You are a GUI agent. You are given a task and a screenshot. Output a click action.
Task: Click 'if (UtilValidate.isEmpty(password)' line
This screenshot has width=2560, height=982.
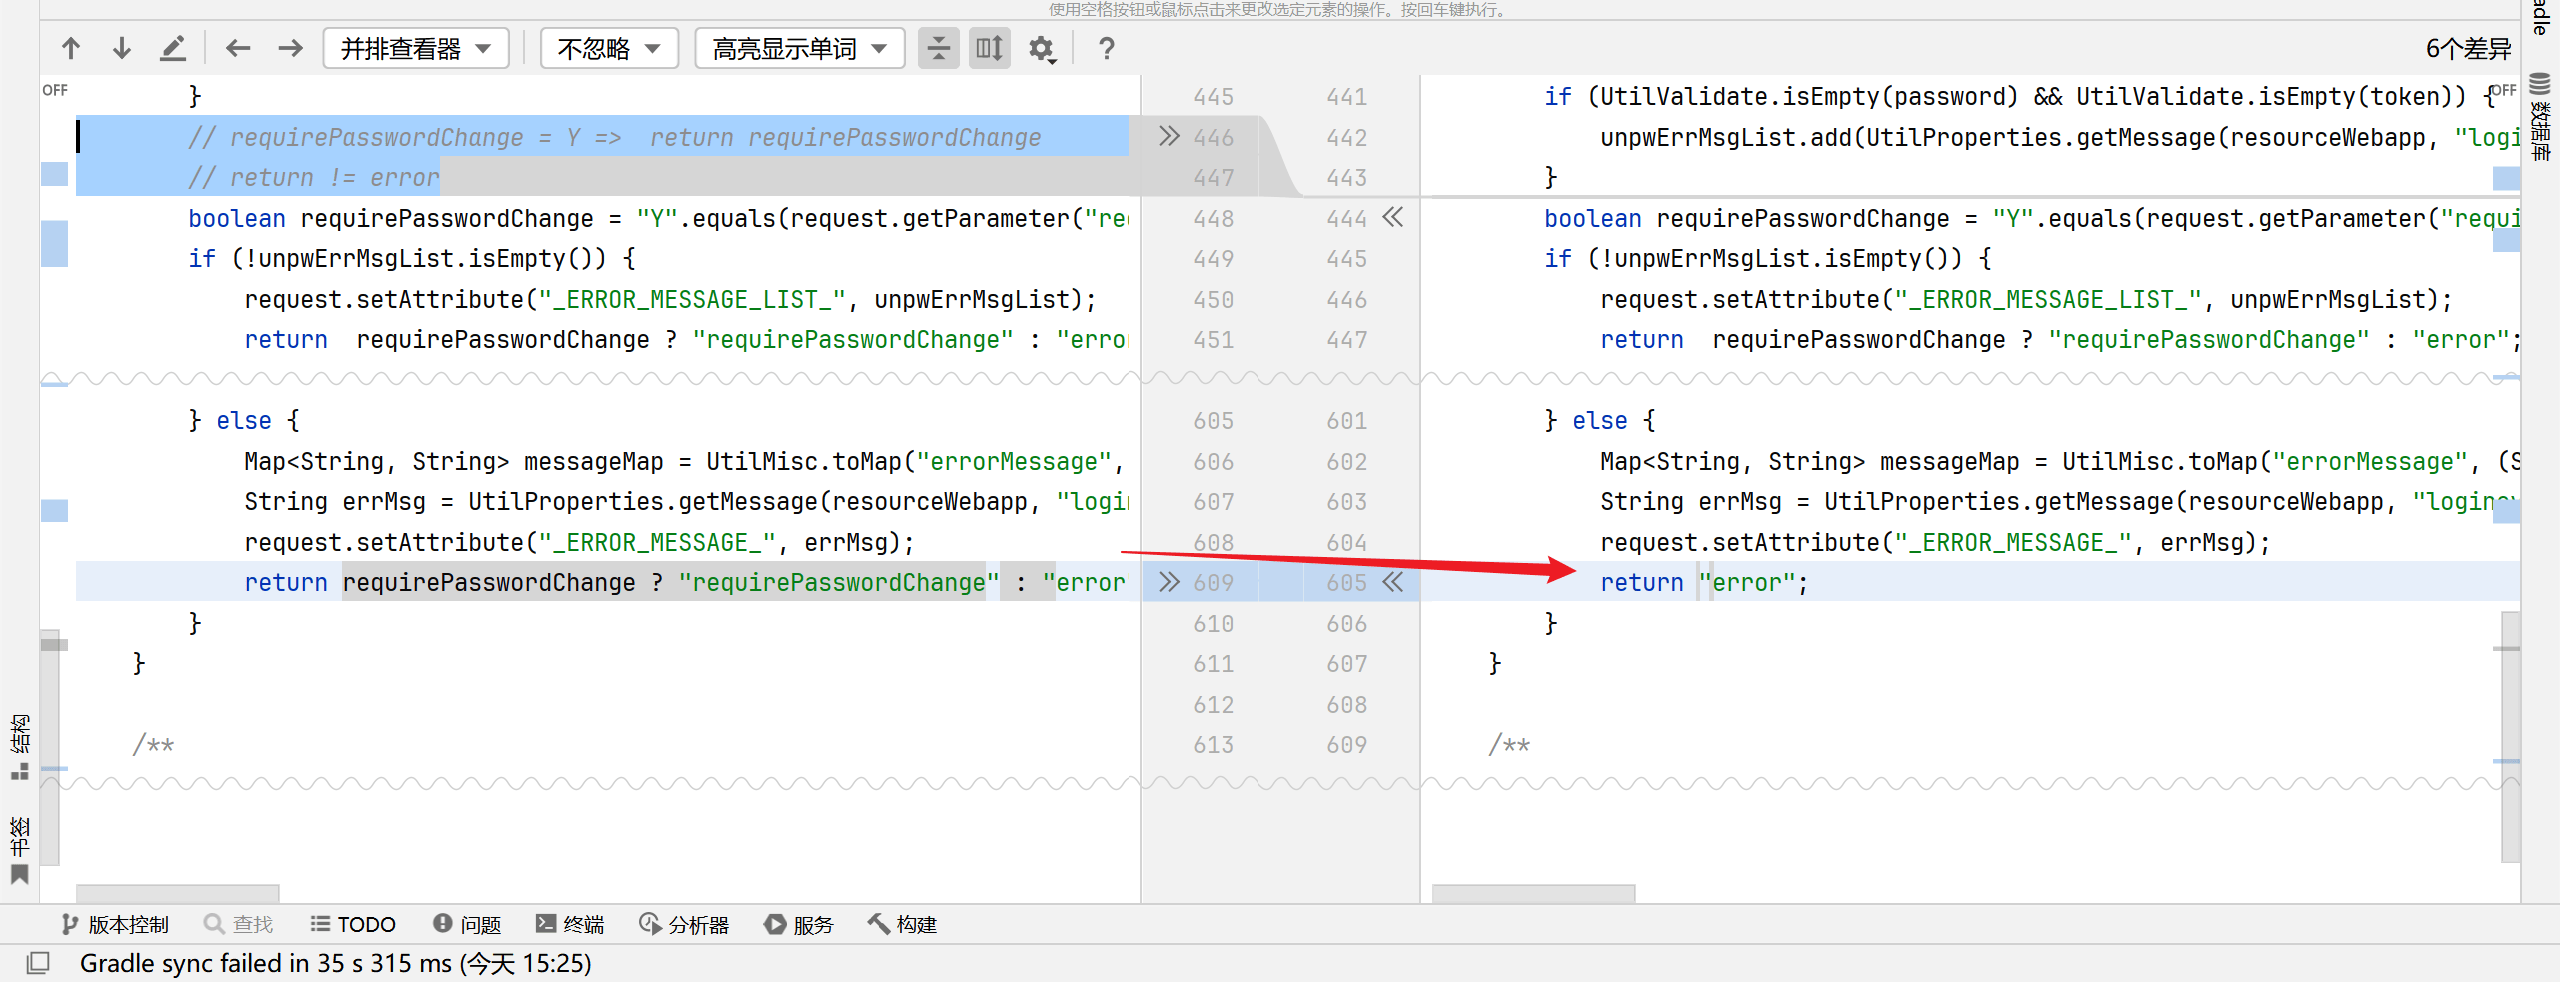pos(2020,96)
